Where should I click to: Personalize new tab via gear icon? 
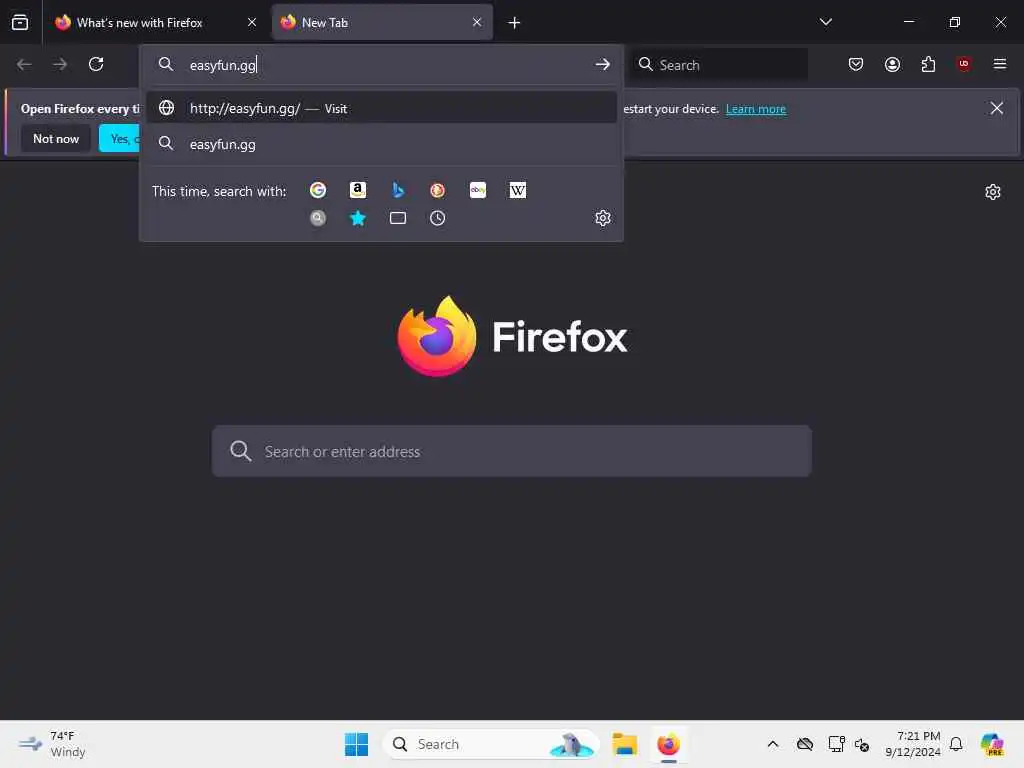(x=993, y=192)
